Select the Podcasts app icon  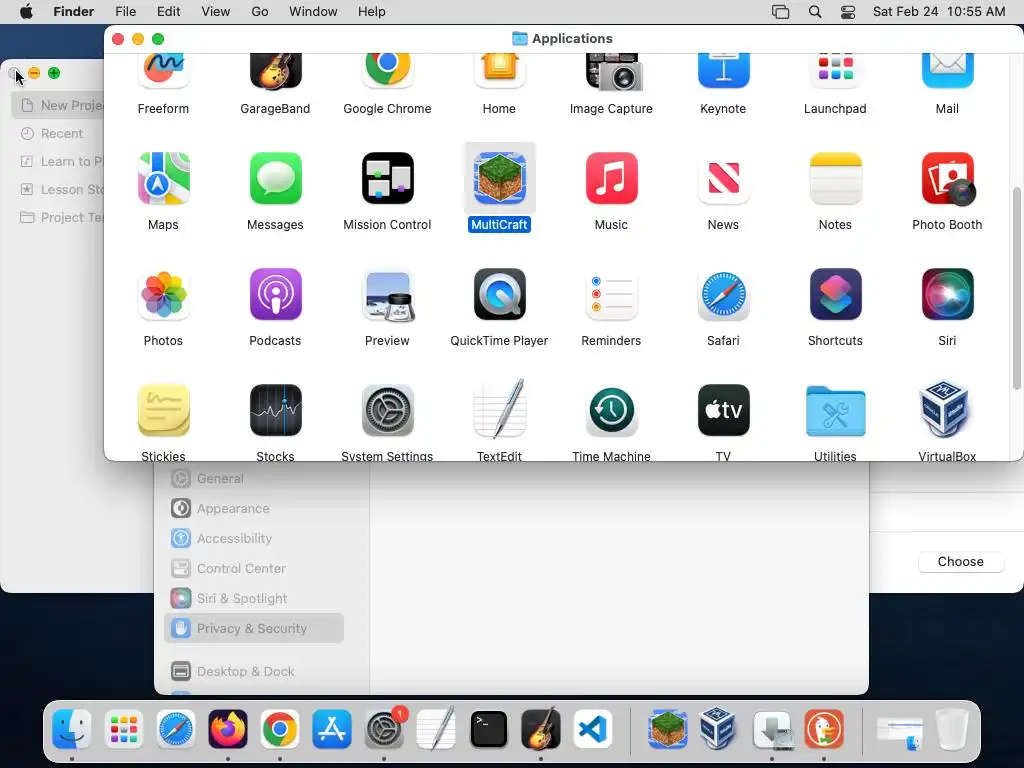(276, 295)
